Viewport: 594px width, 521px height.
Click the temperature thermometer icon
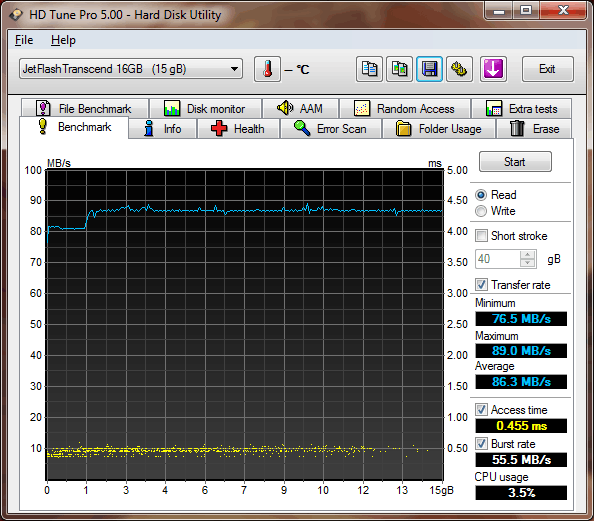pyautogui.click(x=267, y=69)
